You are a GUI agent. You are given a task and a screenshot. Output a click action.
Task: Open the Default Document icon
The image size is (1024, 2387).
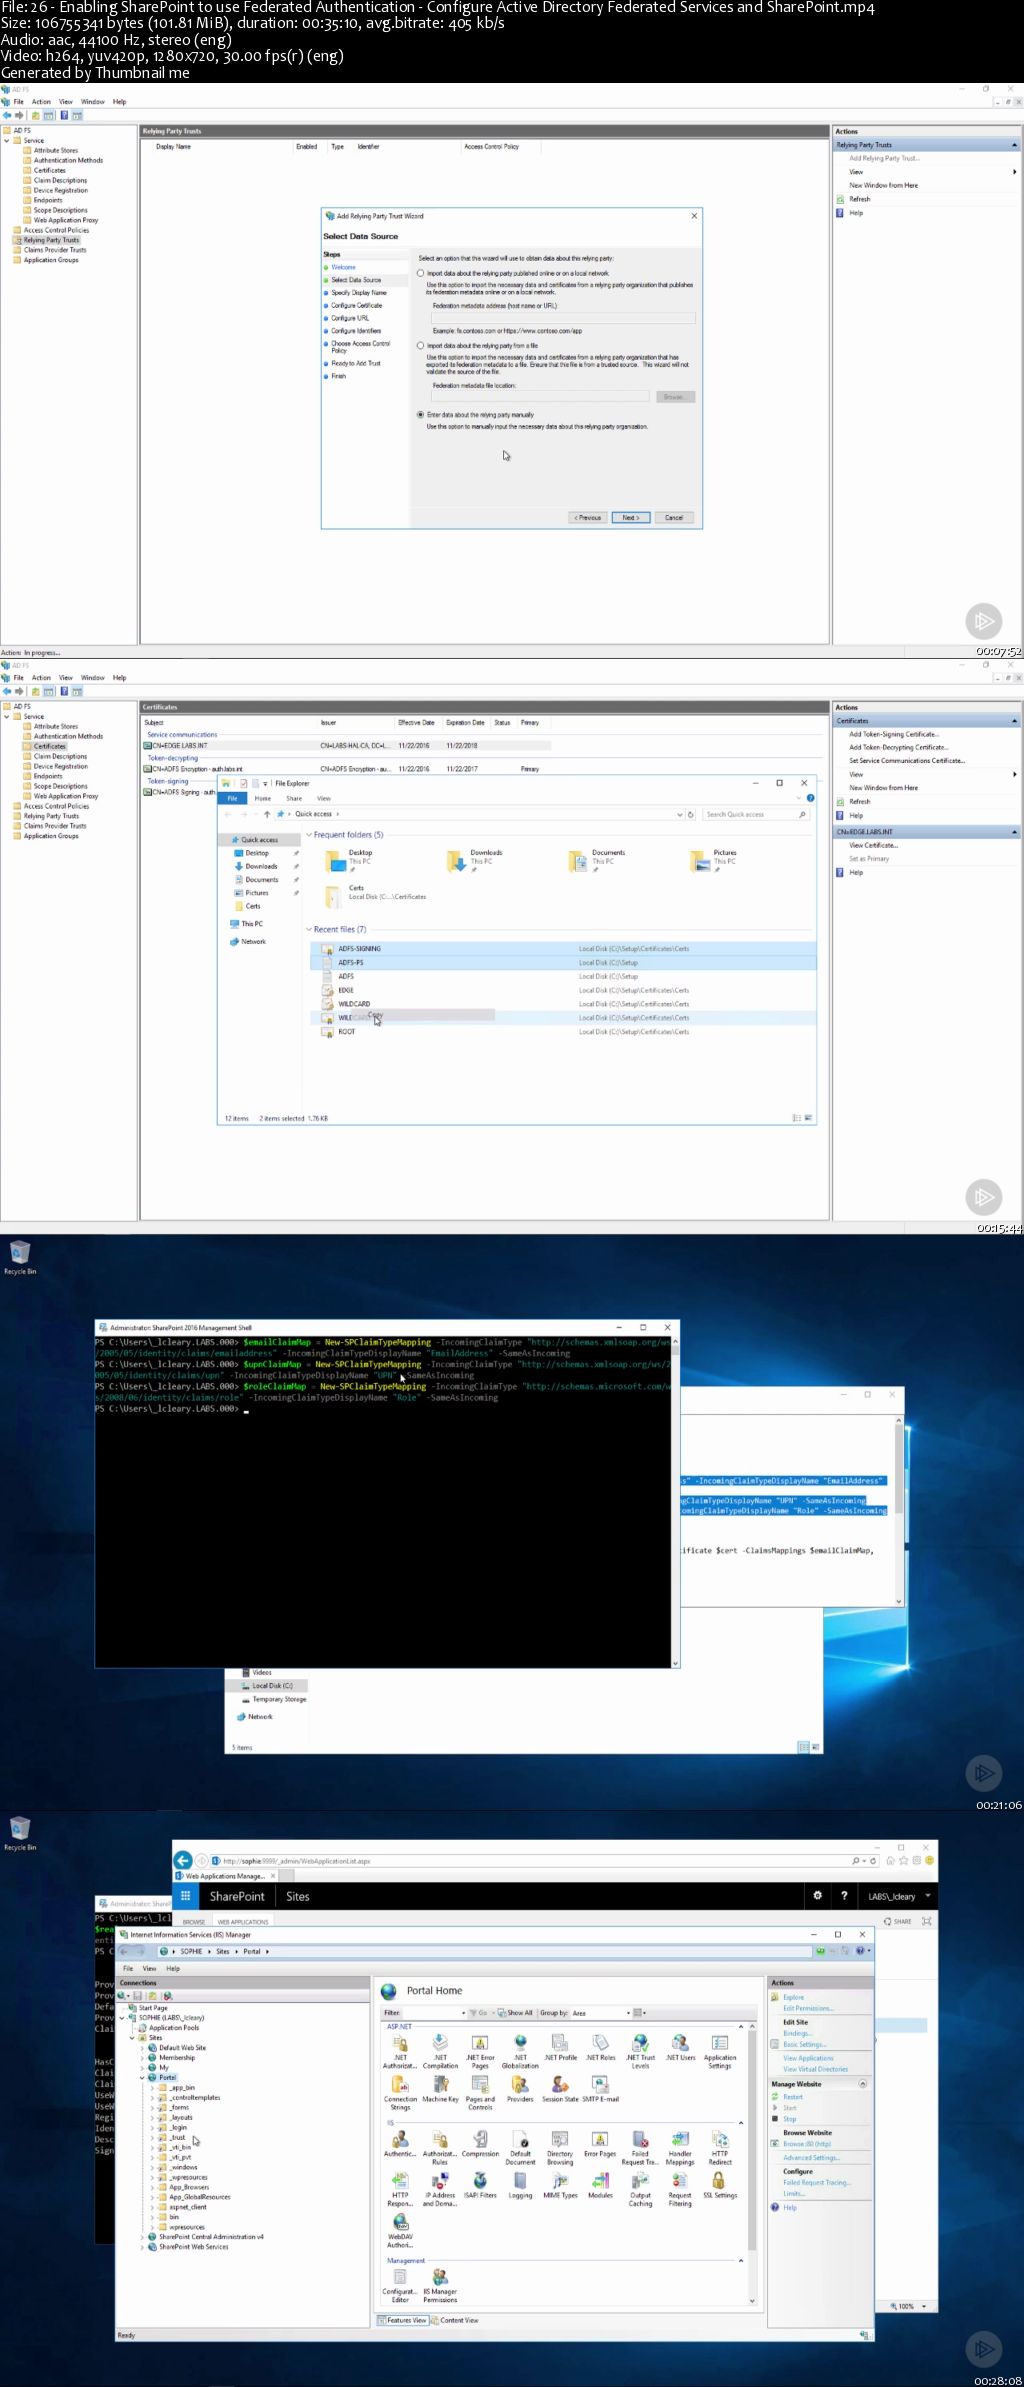(520, 2148)
